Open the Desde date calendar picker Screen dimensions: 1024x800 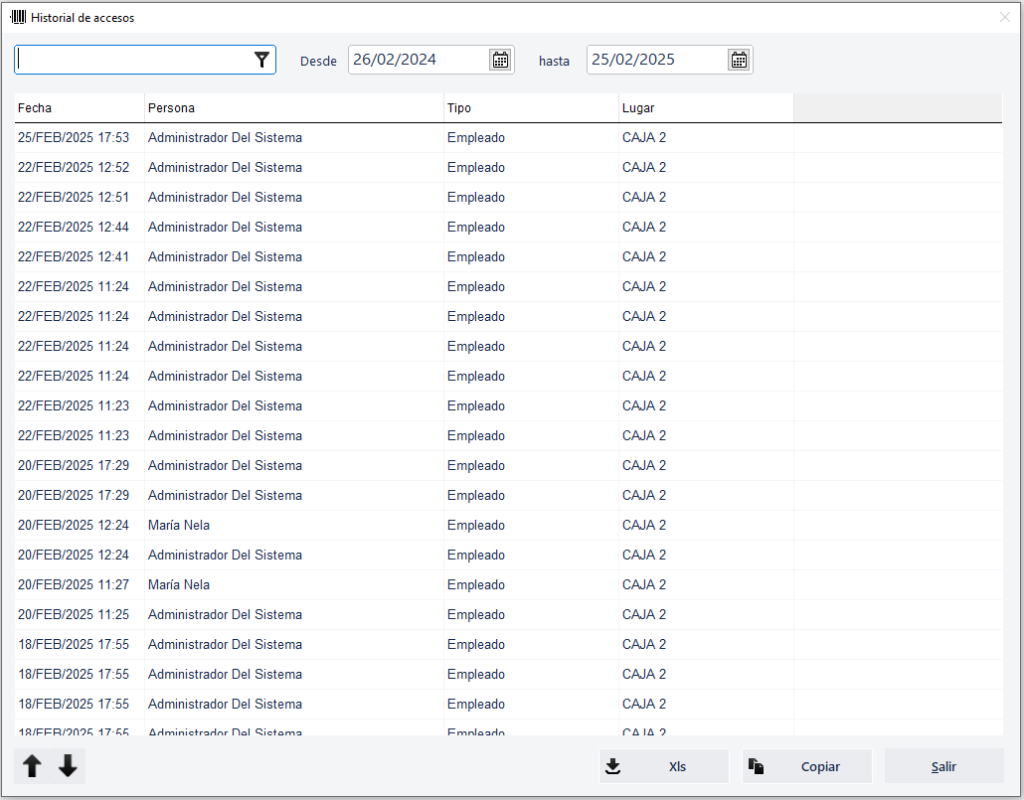click(500, 60)
